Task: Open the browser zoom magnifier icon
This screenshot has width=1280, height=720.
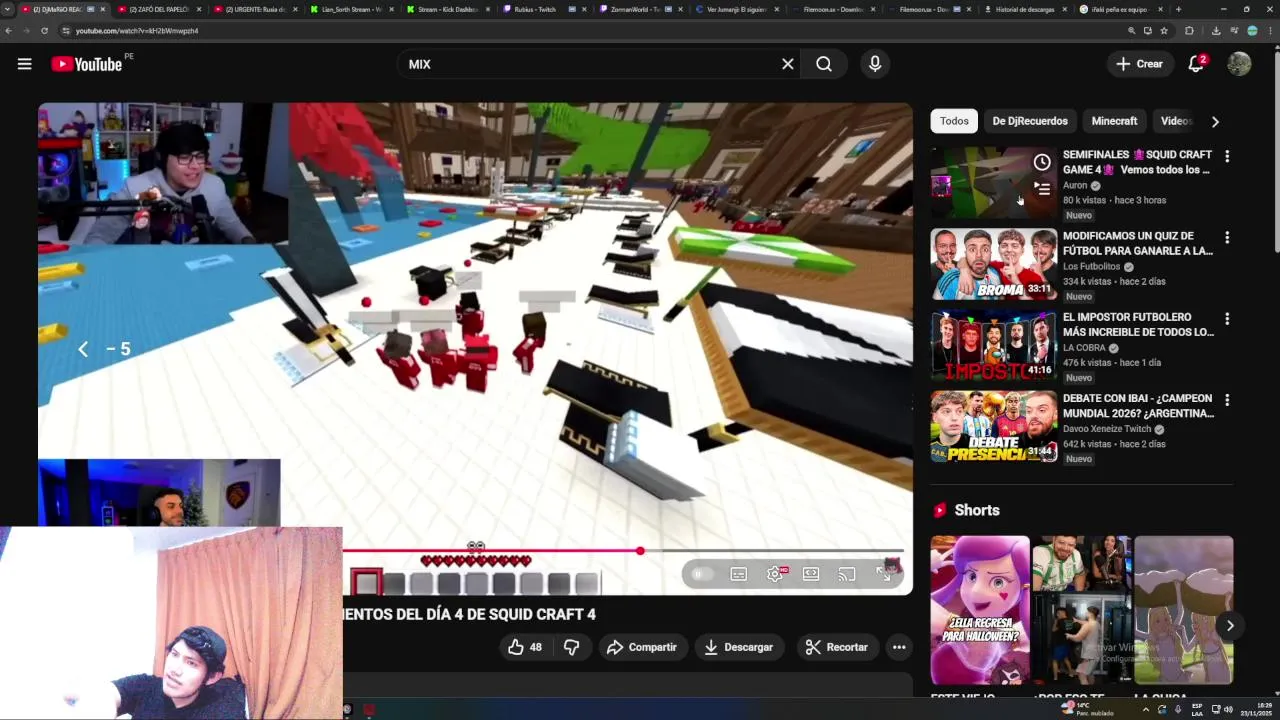Action: click(1132, 31)
